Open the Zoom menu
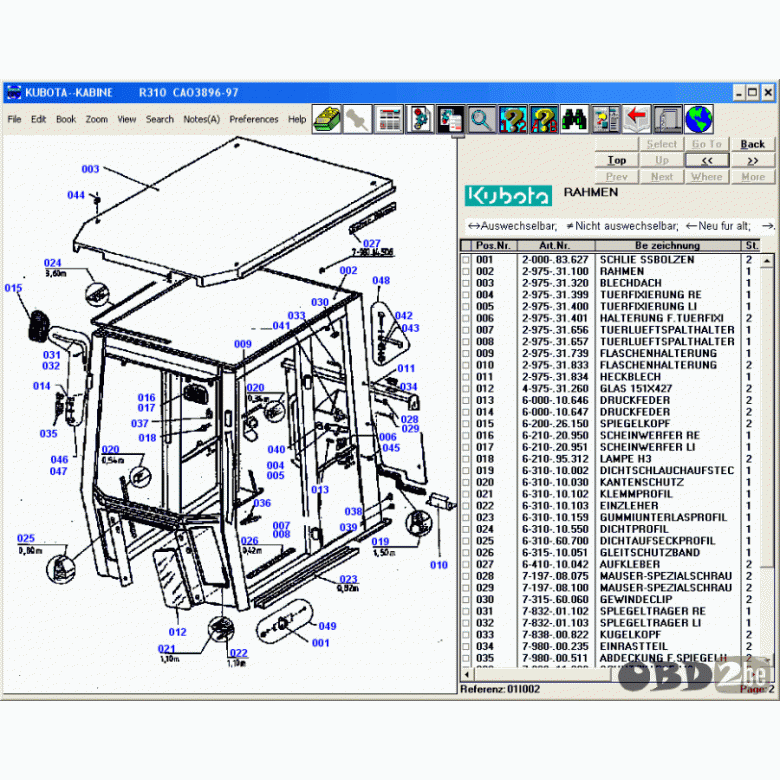The image size is (780, 780). tap(97, 119)
